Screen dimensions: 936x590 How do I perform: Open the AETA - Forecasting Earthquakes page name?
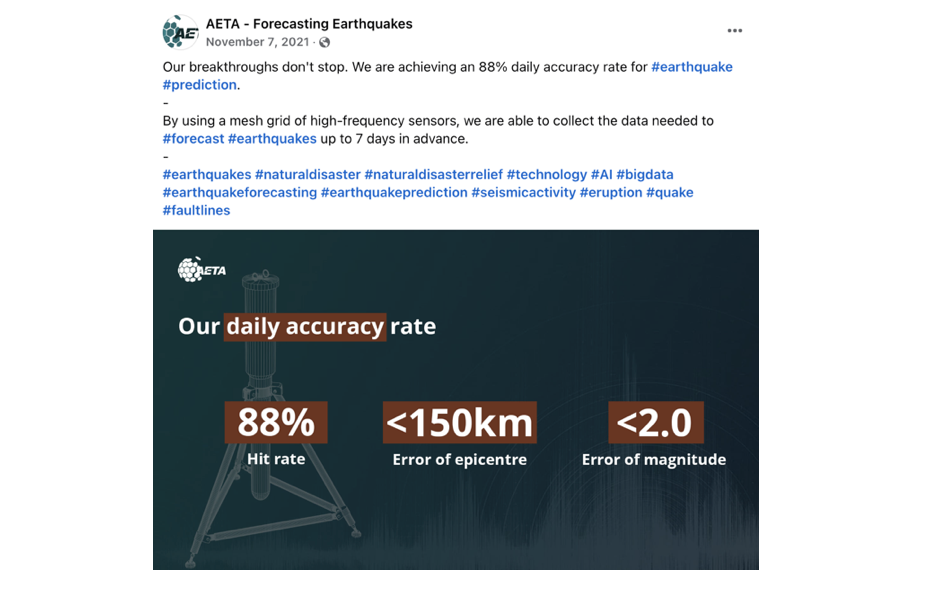(309, 24)
